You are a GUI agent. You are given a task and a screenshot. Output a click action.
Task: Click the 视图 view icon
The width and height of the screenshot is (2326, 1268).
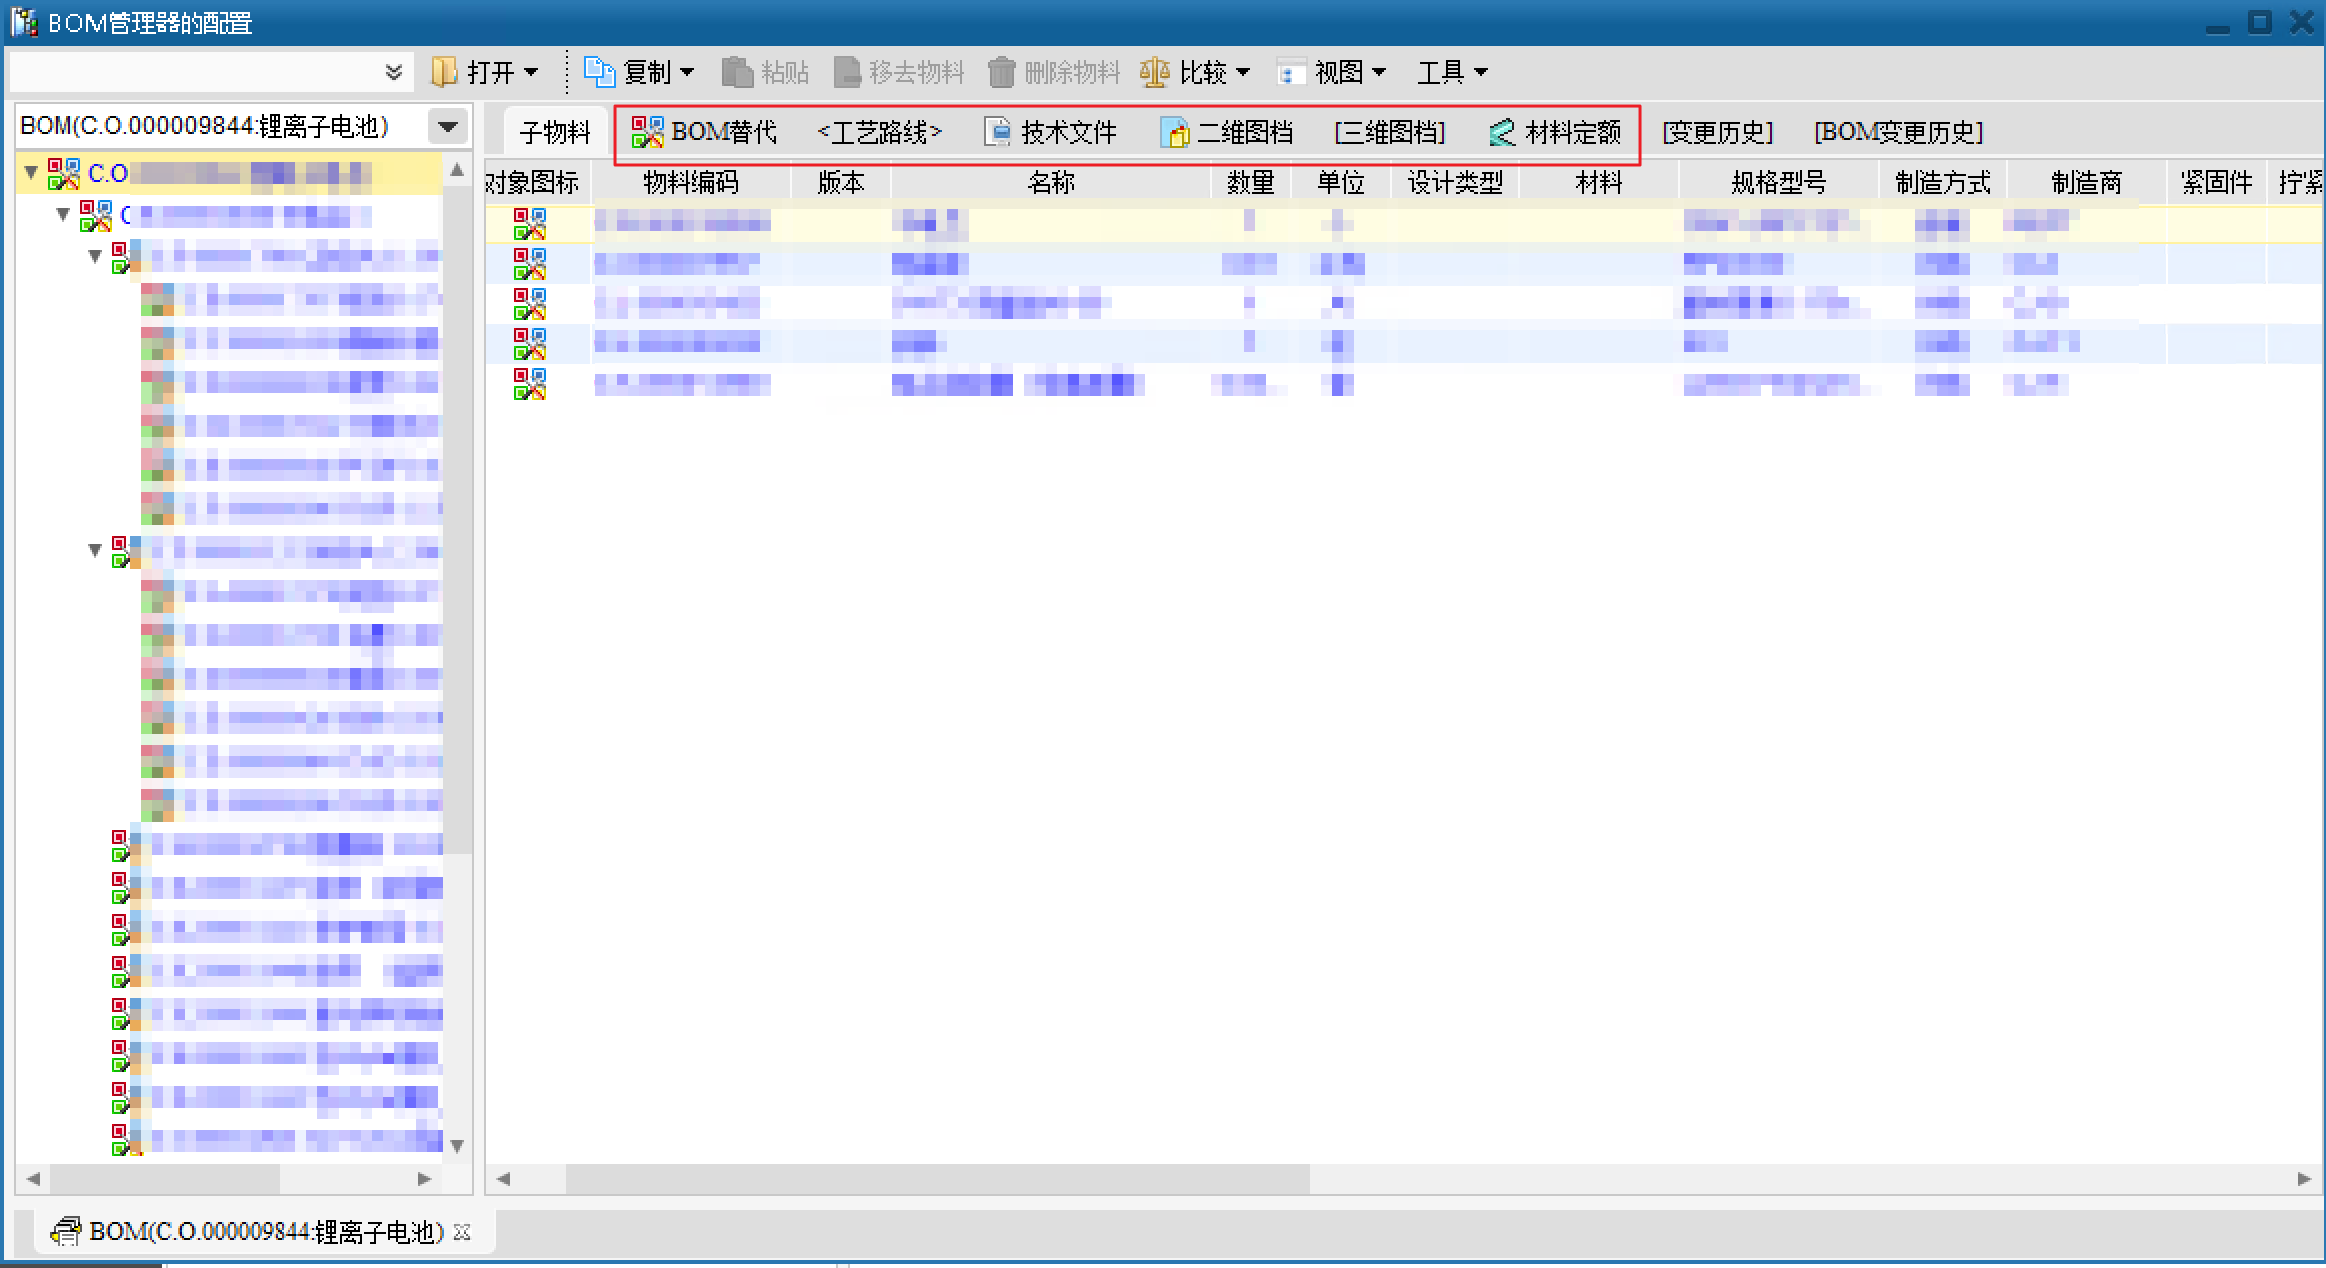(1290, 72)
